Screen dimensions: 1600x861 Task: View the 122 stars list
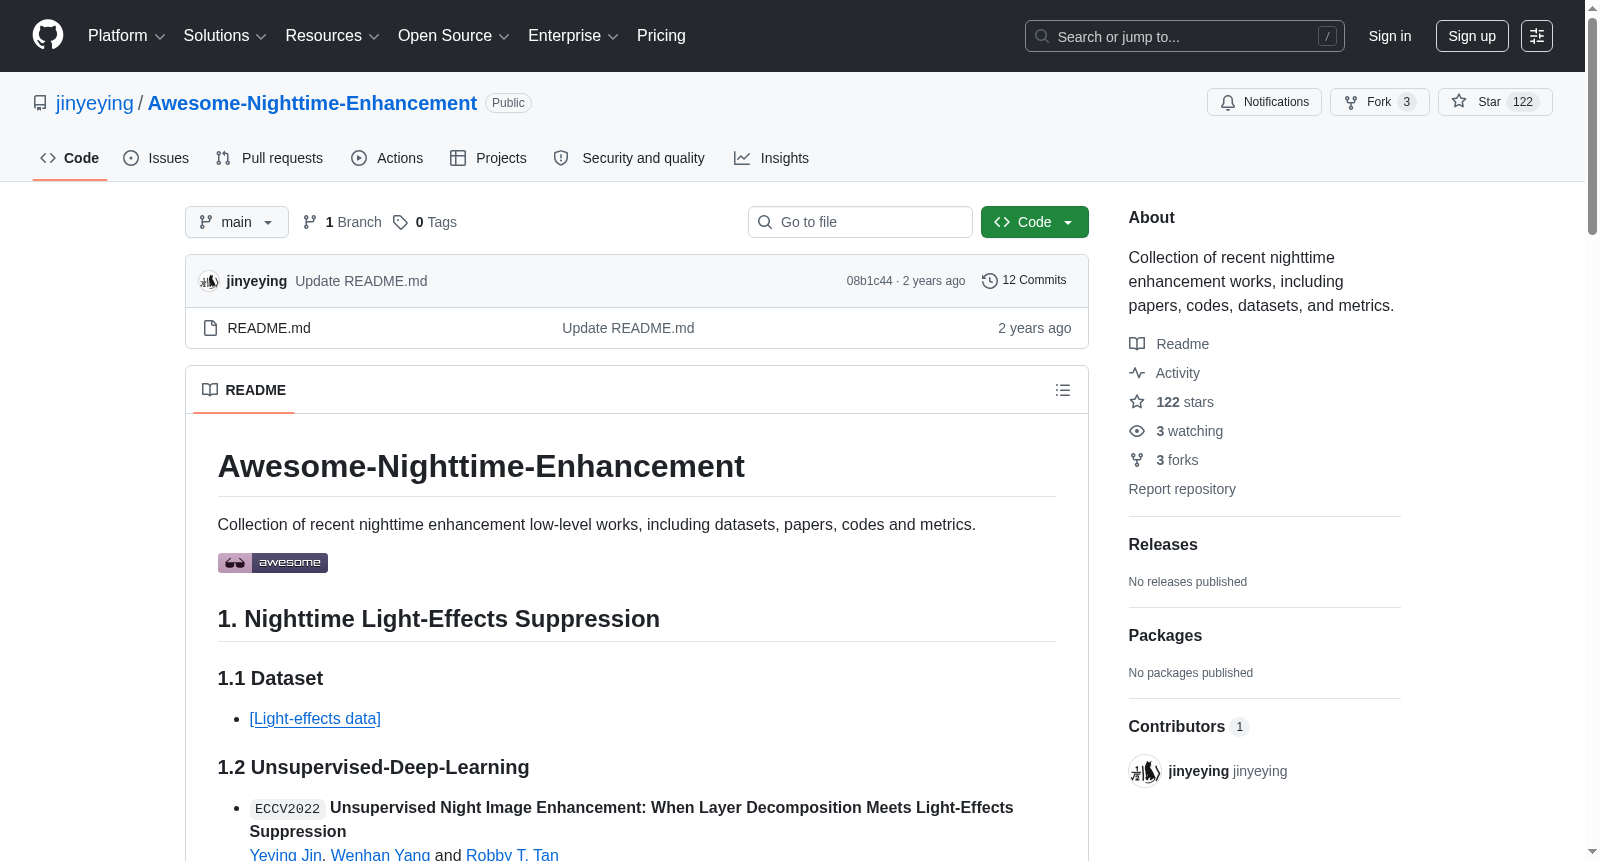(1172, 402)
